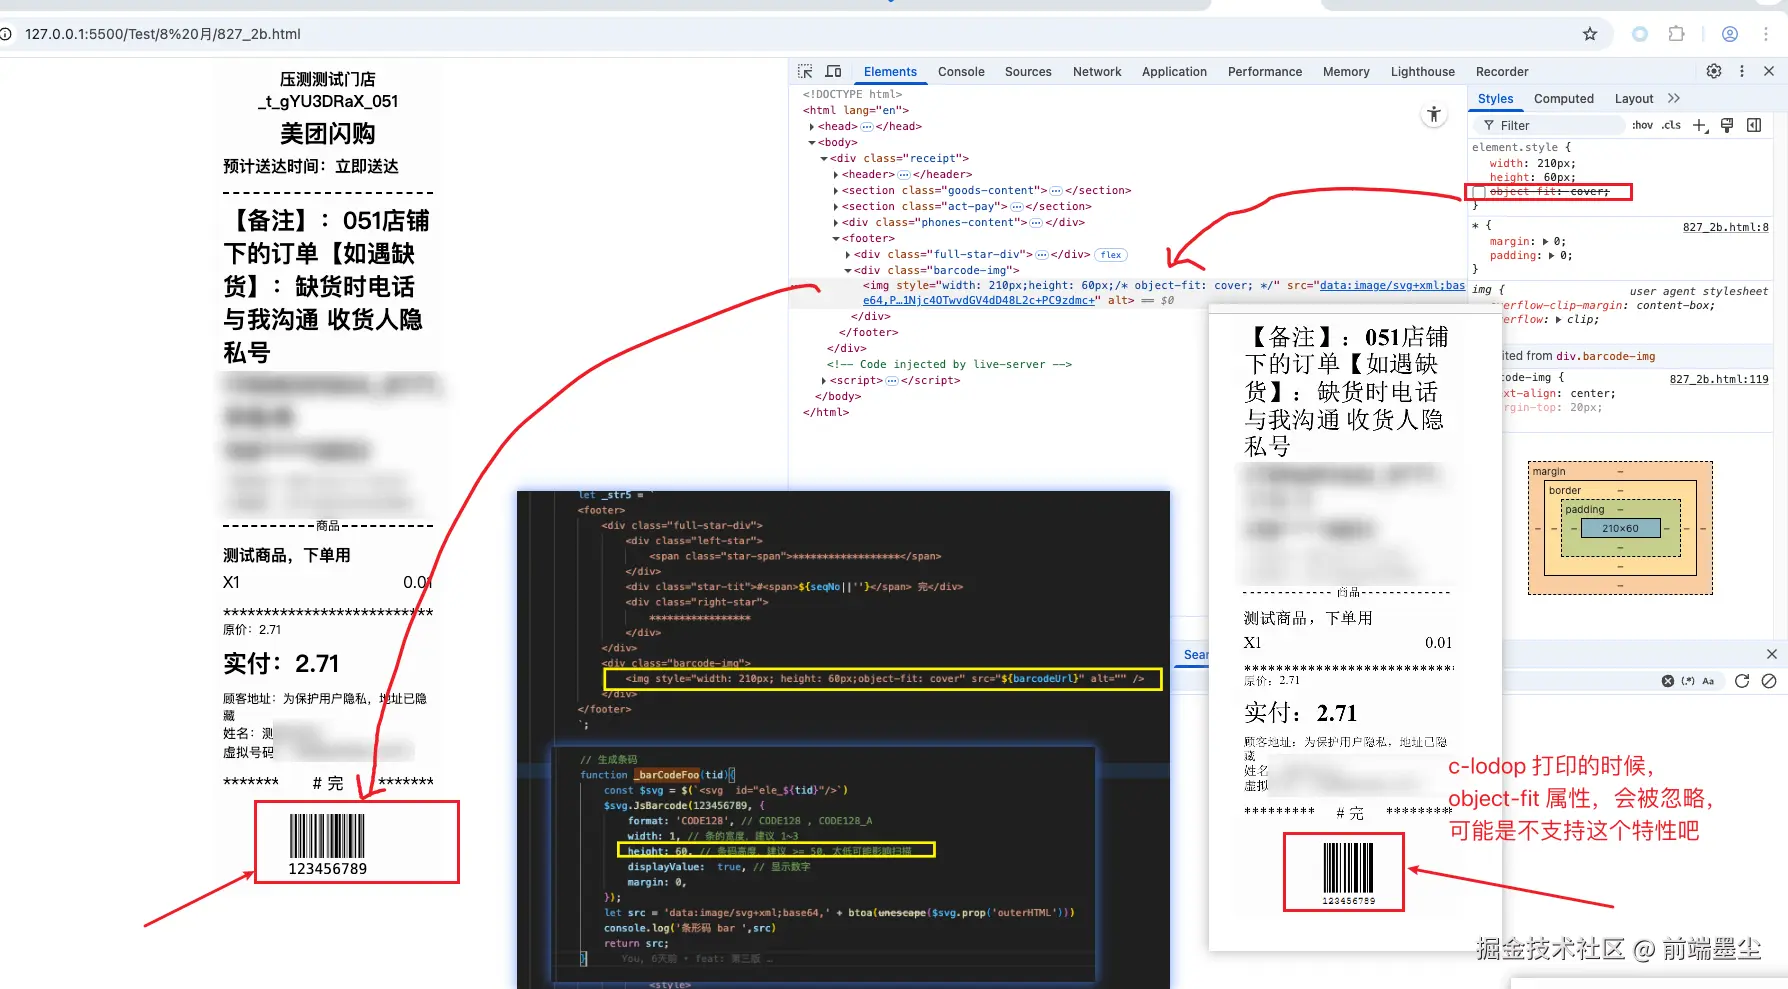Clear the search input in the drawer
This screenshot has height=989, width=1788.
(1668, 681)
